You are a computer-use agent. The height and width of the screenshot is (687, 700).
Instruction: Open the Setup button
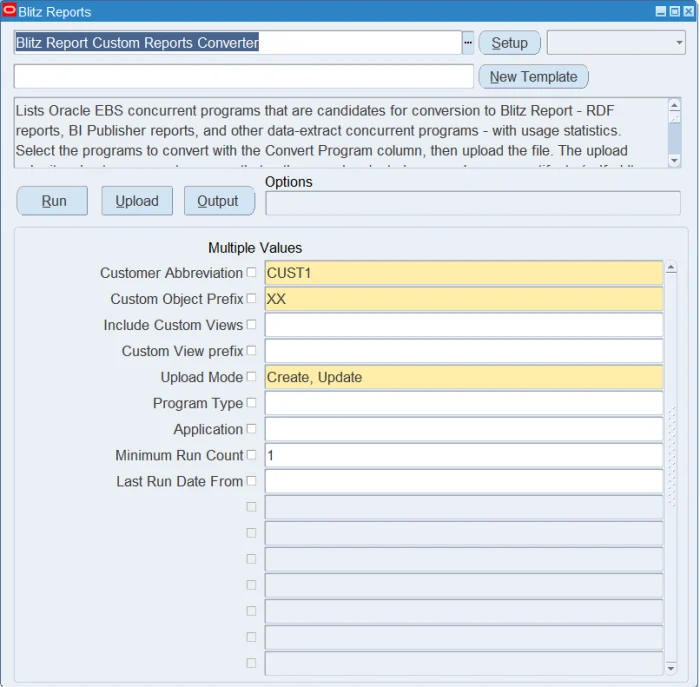[509, 43]
